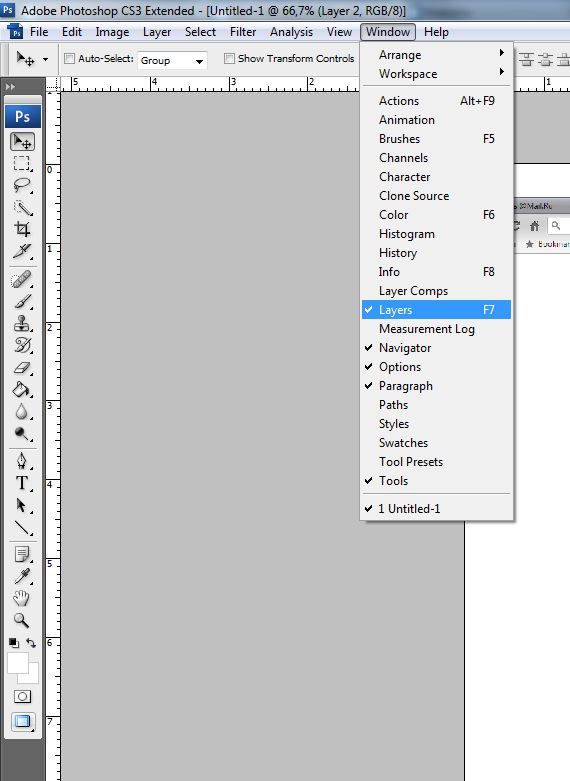The image size is (570, 781).
Task: Close the open Window menu
Action: click(x=388, y=32)
